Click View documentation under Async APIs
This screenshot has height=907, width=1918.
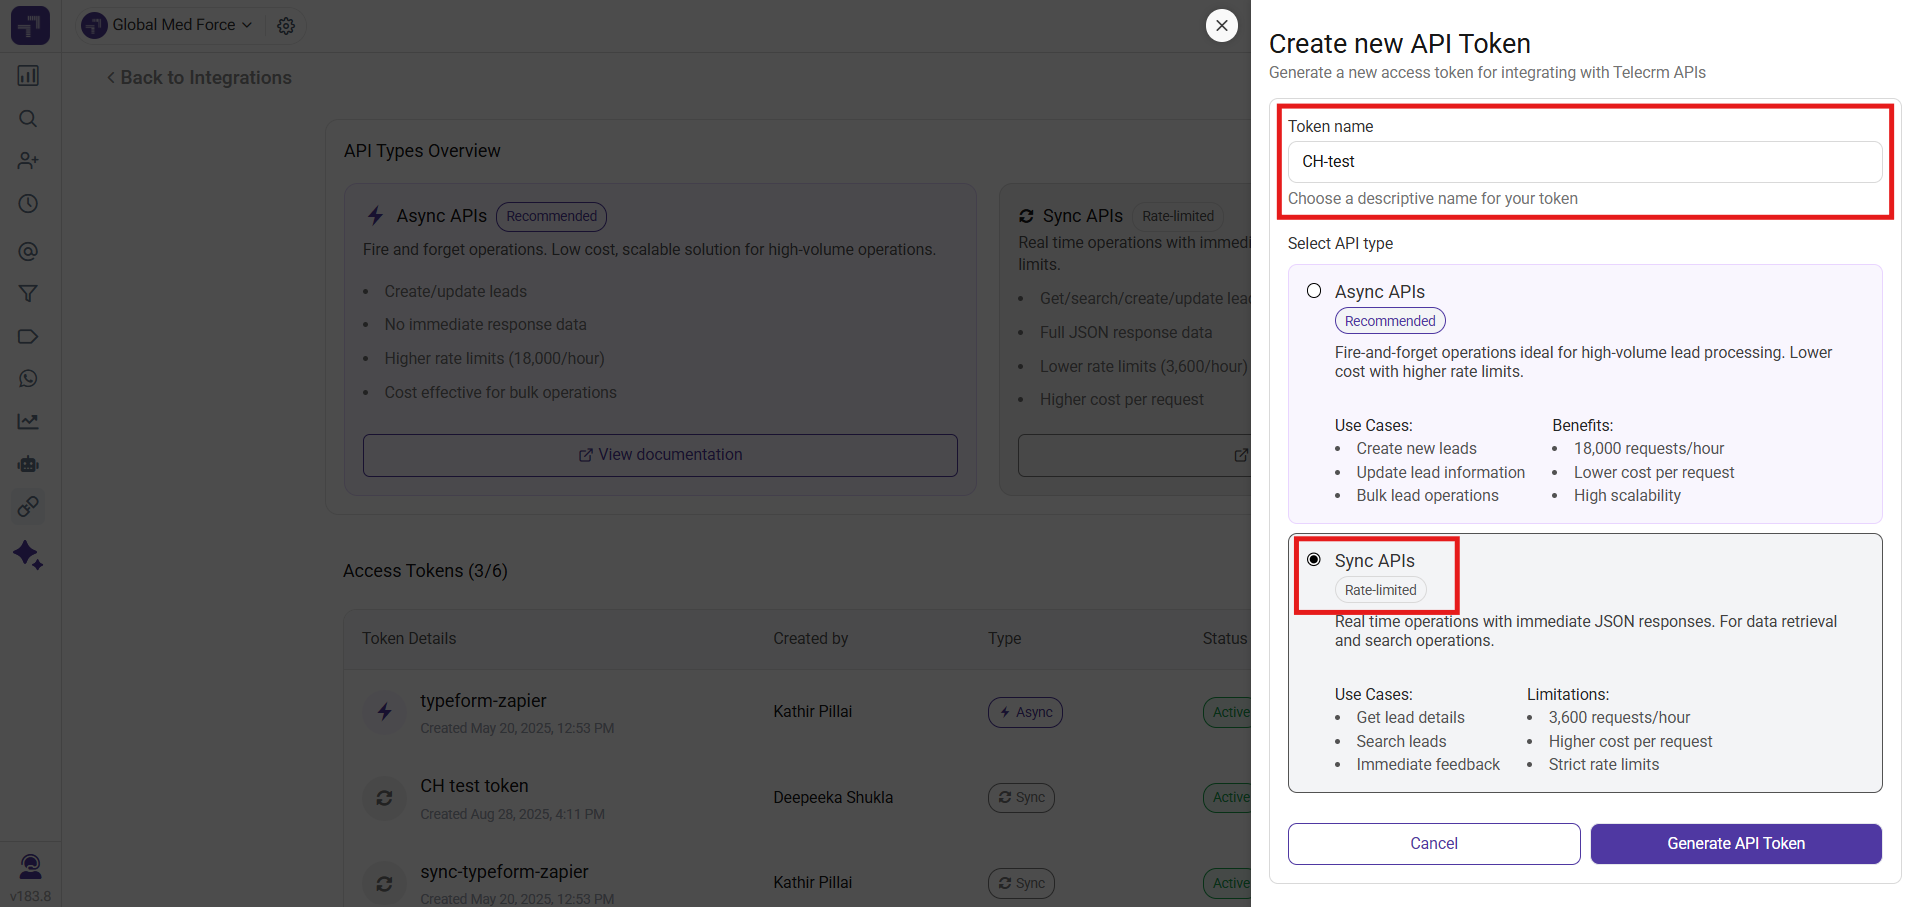coord(660,455)
